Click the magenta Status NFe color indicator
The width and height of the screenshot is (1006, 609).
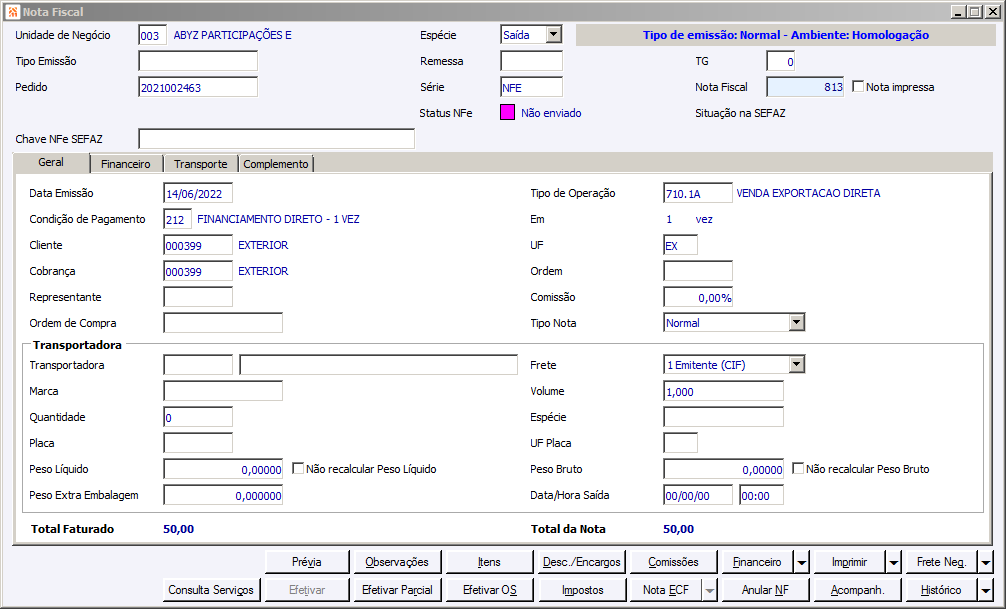click(507, 113)
